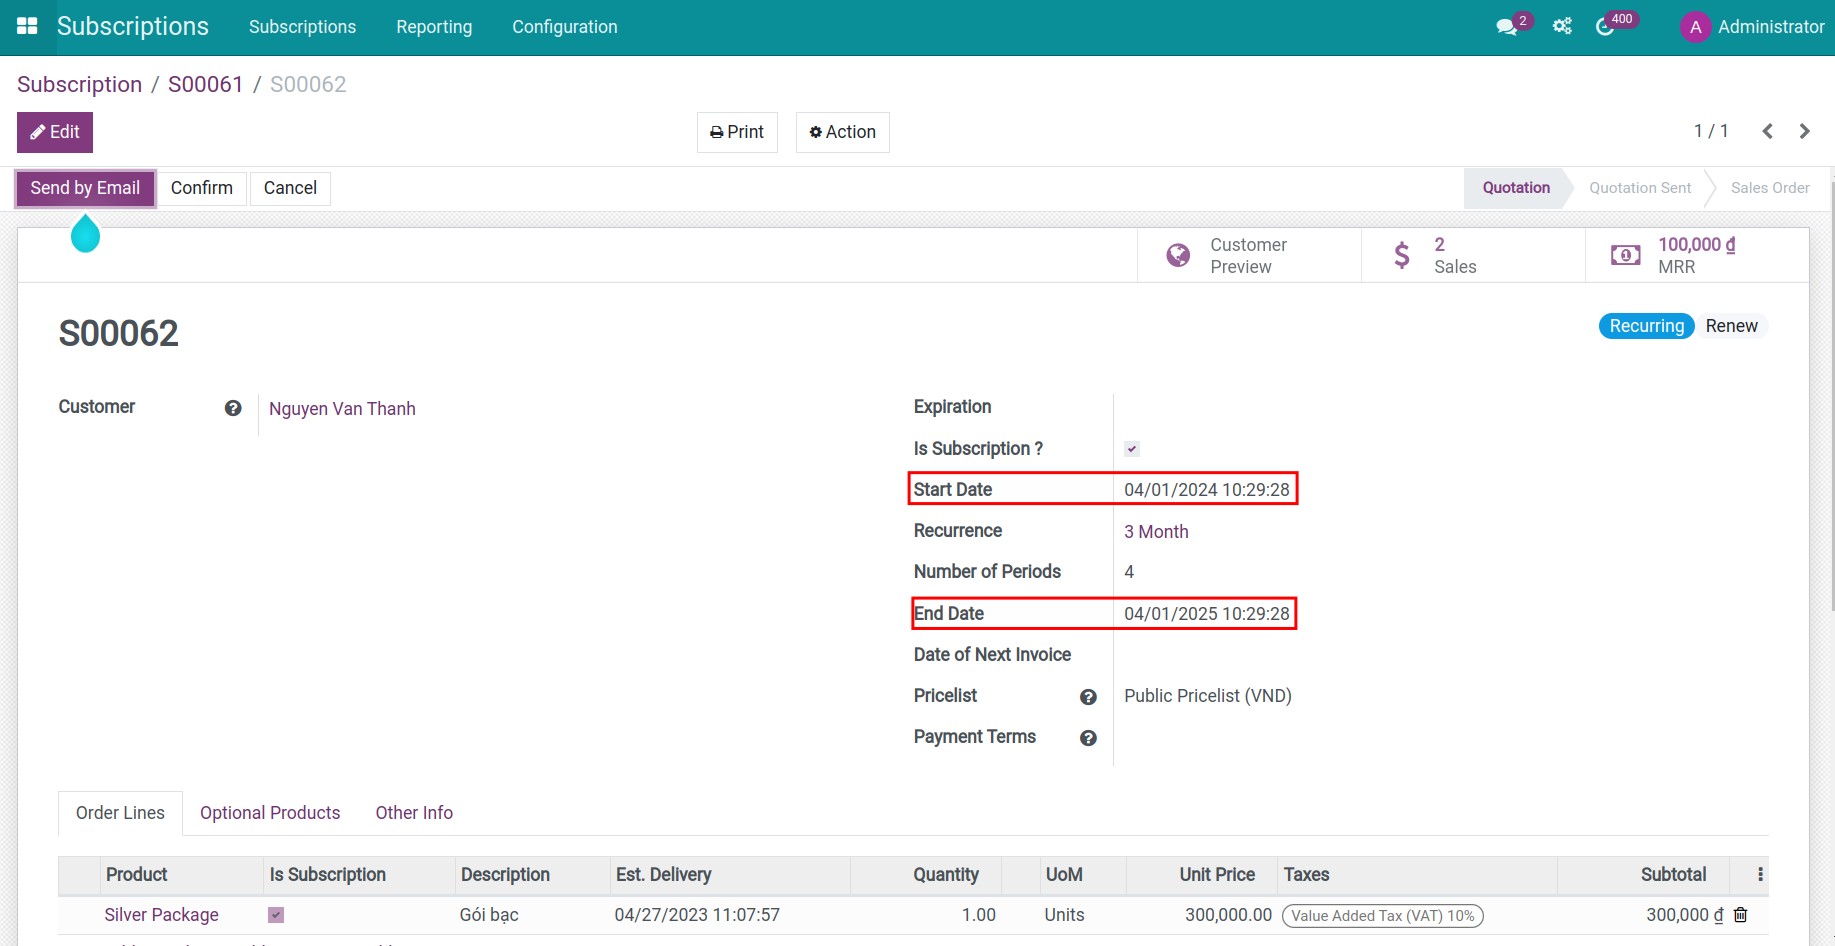Switch the subscription to Renew
The height and width of the screenshot is (946, 1835).
tap(1732, 325)
